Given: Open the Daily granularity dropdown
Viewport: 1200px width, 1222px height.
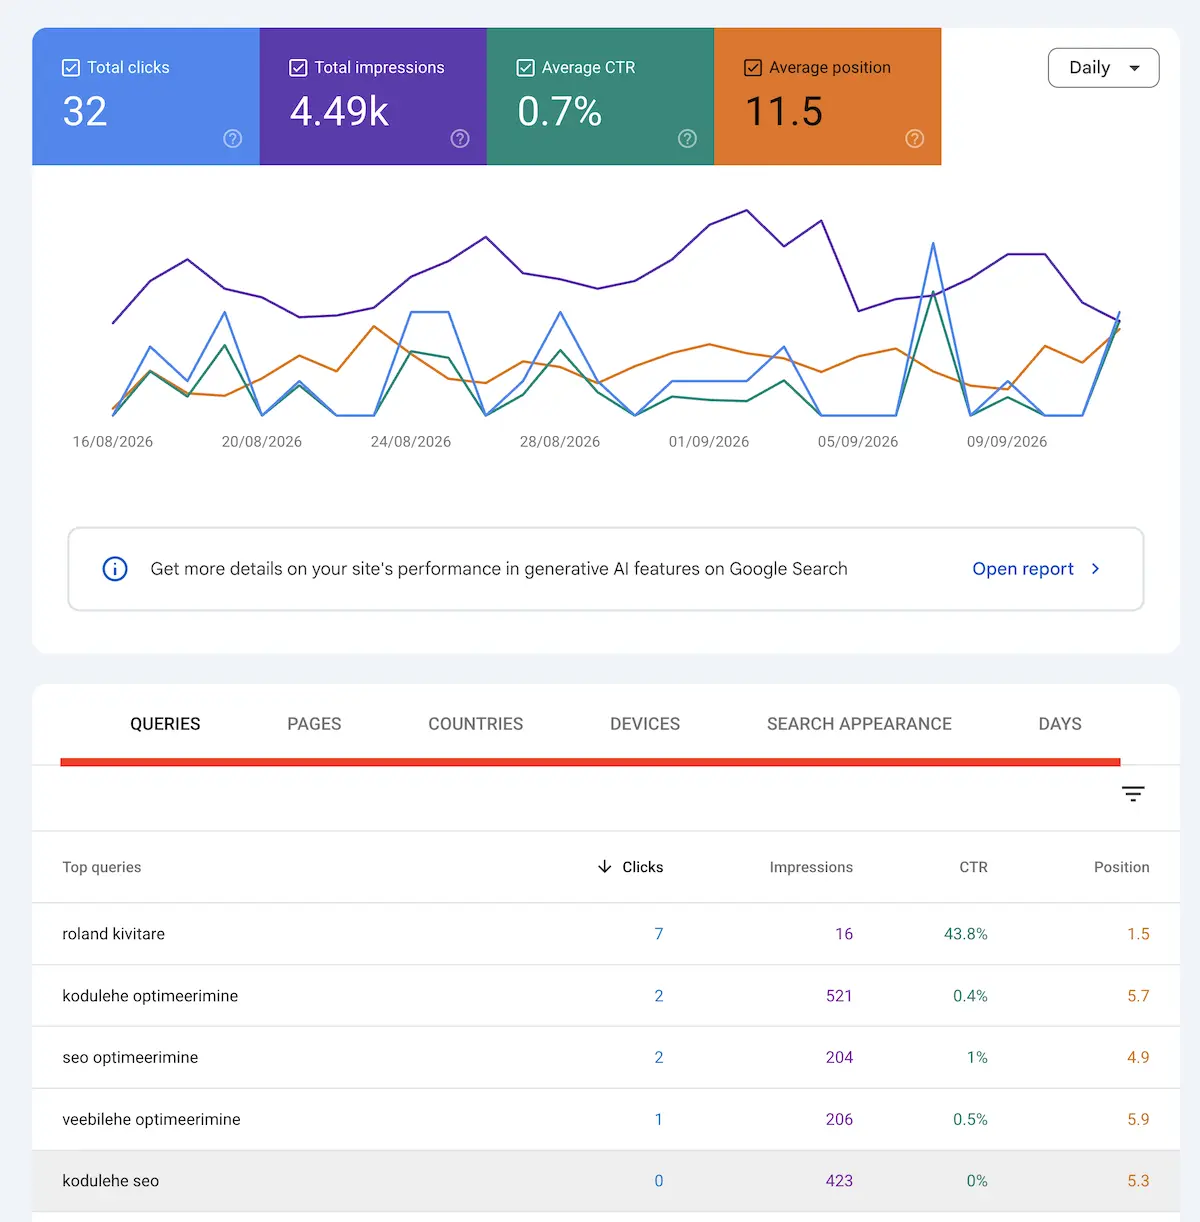Looking at the screenshot, I should point(1103,68).
